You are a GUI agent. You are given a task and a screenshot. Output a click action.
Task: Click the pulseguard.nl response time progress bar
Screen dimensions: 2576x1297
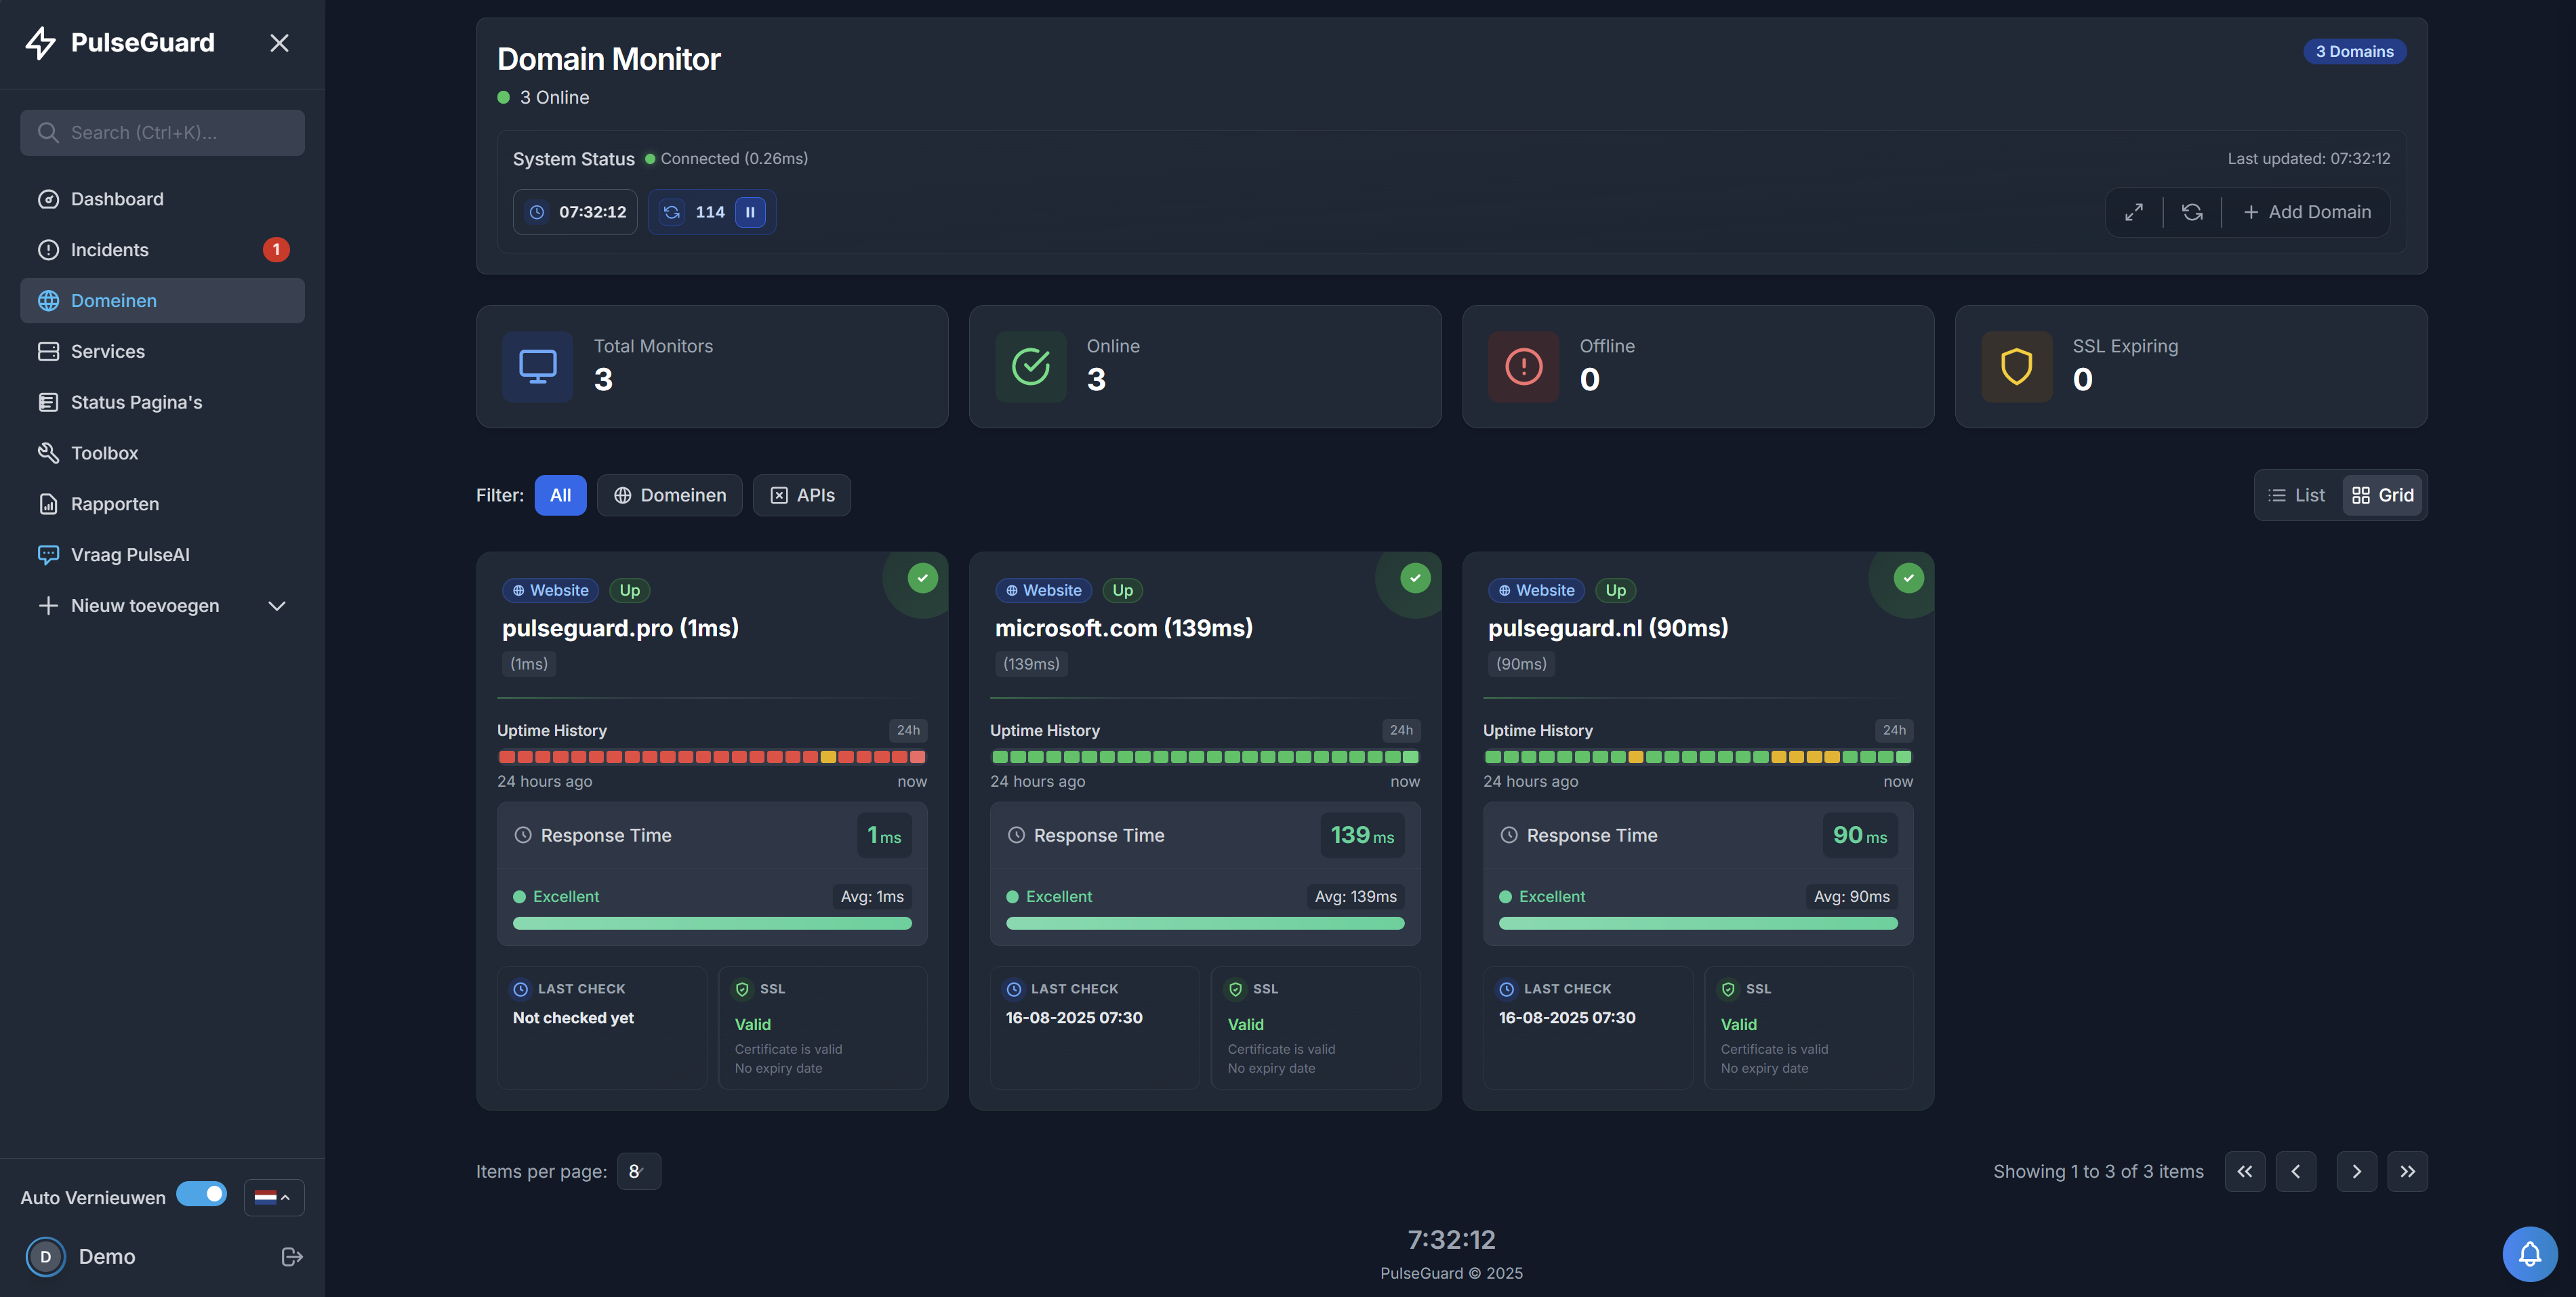point(1698,923)
